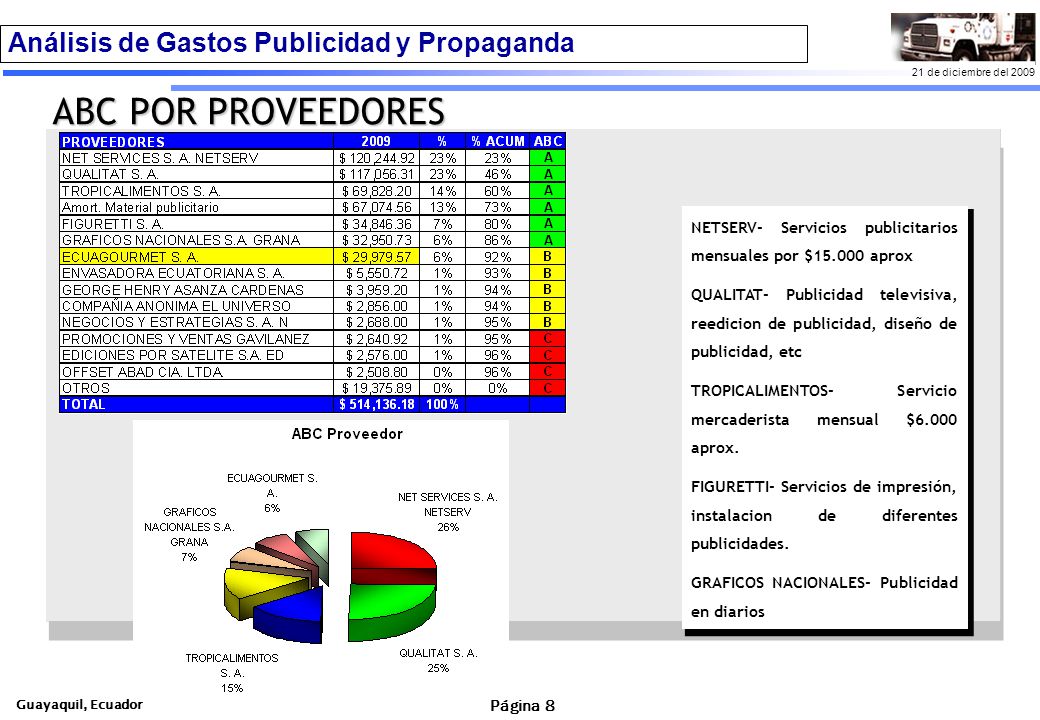Click amount '$ 19,375.89' in OTROS row
1040x720 pixels.
pos(376,388)
